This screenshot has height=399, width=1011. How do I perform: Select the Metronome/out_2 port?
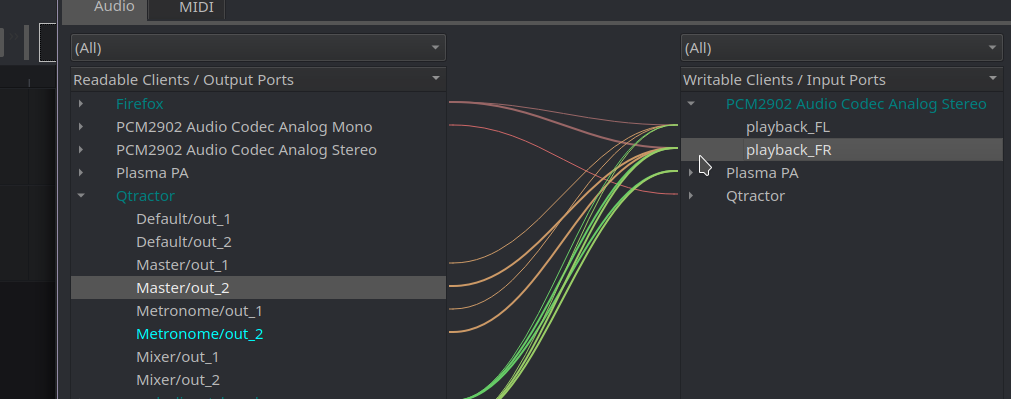pos(200,334)
